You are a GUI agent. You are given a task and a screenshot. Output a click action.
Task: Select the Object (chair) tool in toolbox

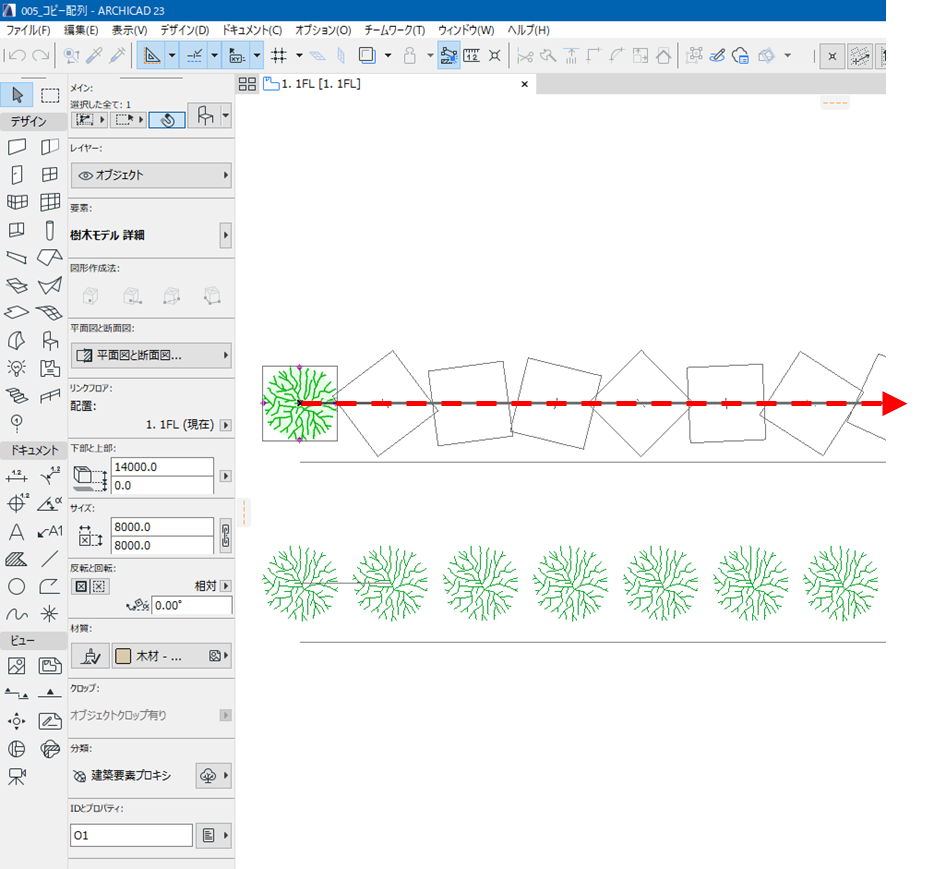click(x=50, y=340)
